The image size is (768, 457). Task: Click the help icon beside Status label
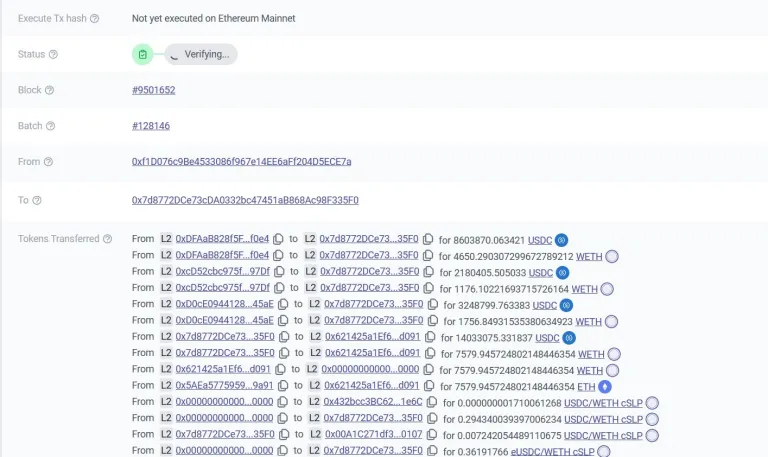point(53,55)
